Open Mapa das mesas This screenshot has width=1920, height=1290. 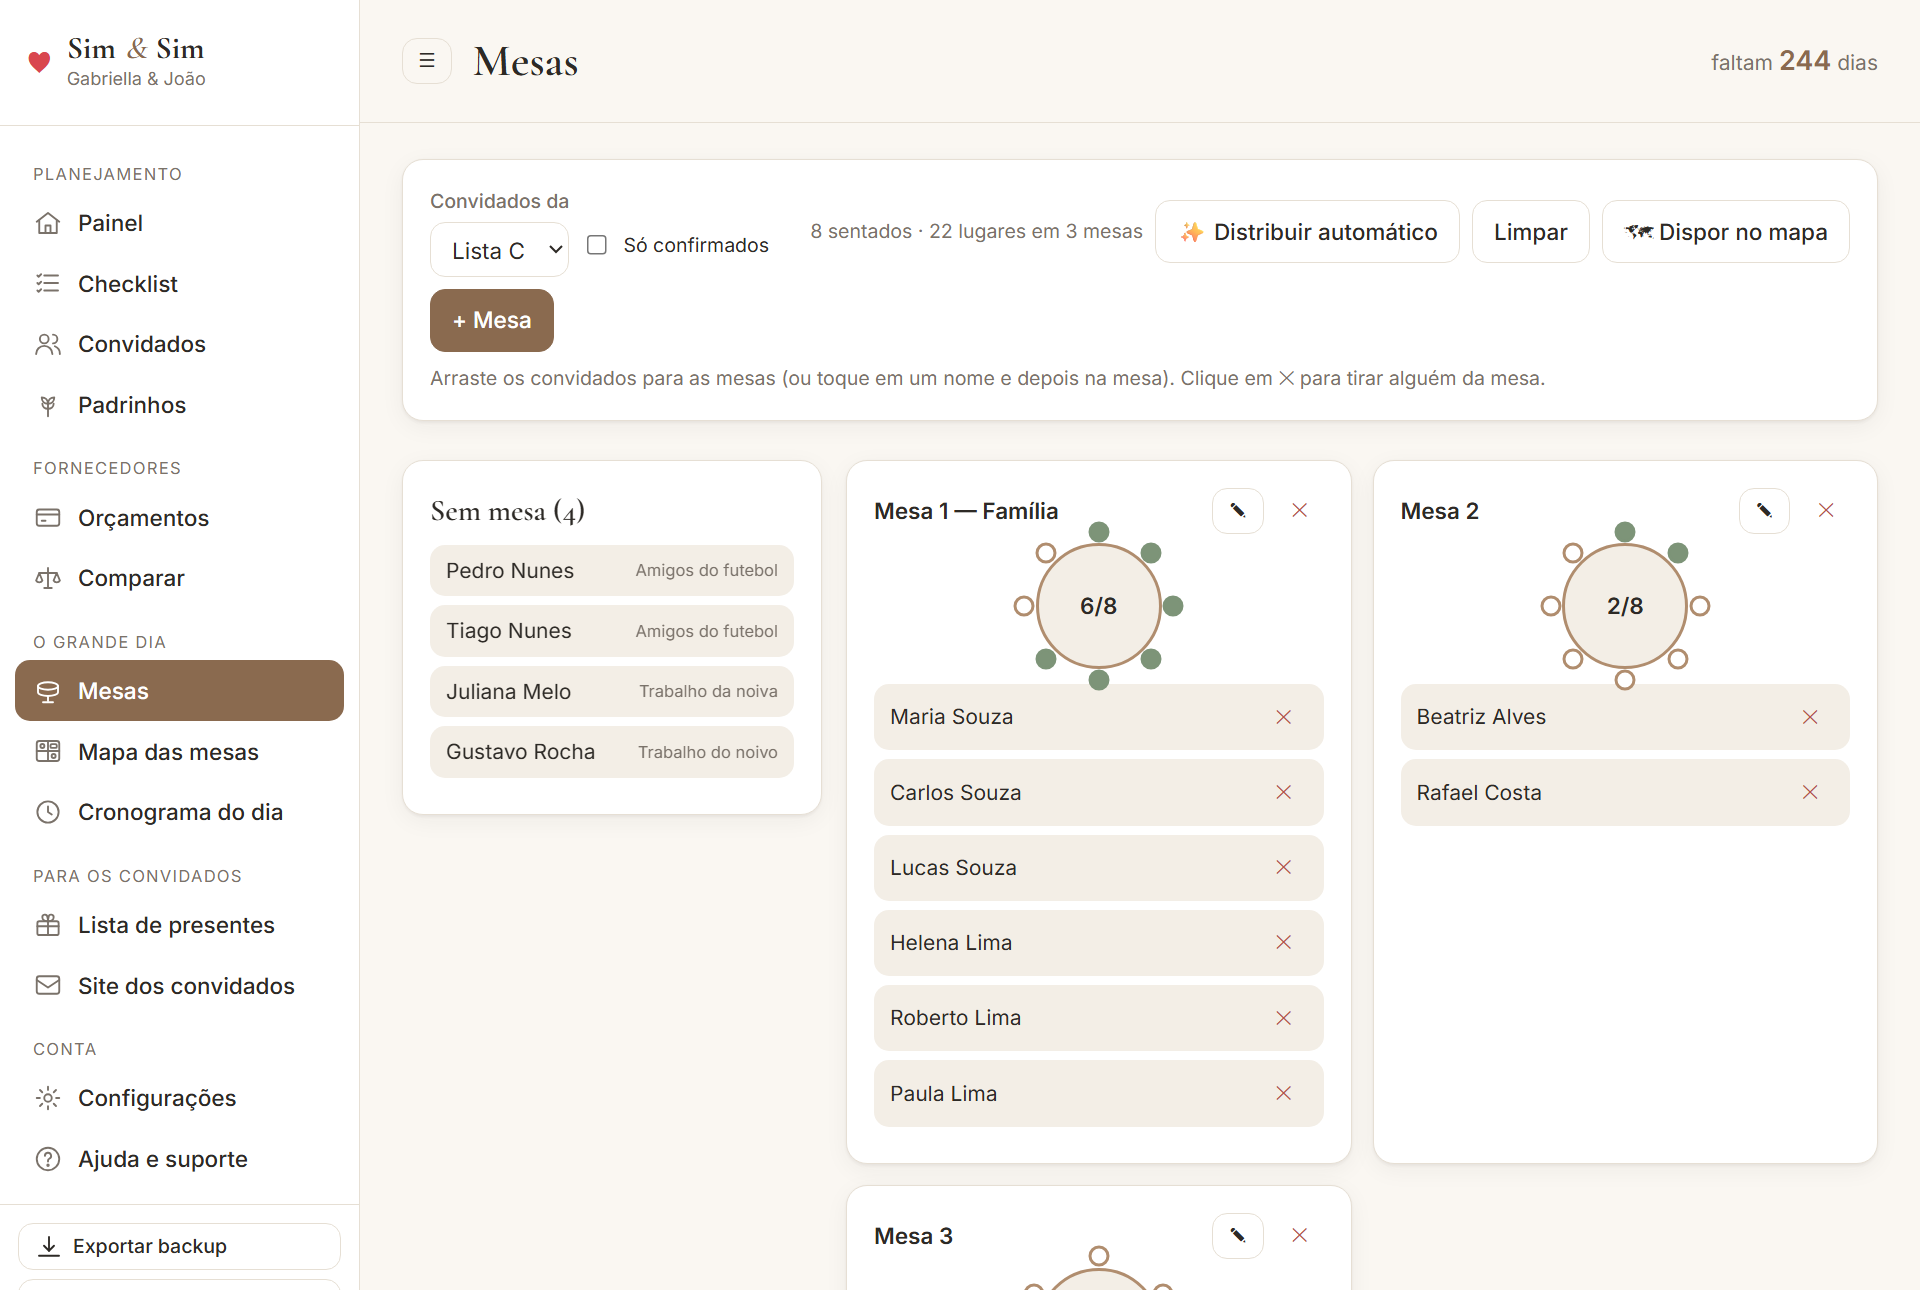point(180,752)
